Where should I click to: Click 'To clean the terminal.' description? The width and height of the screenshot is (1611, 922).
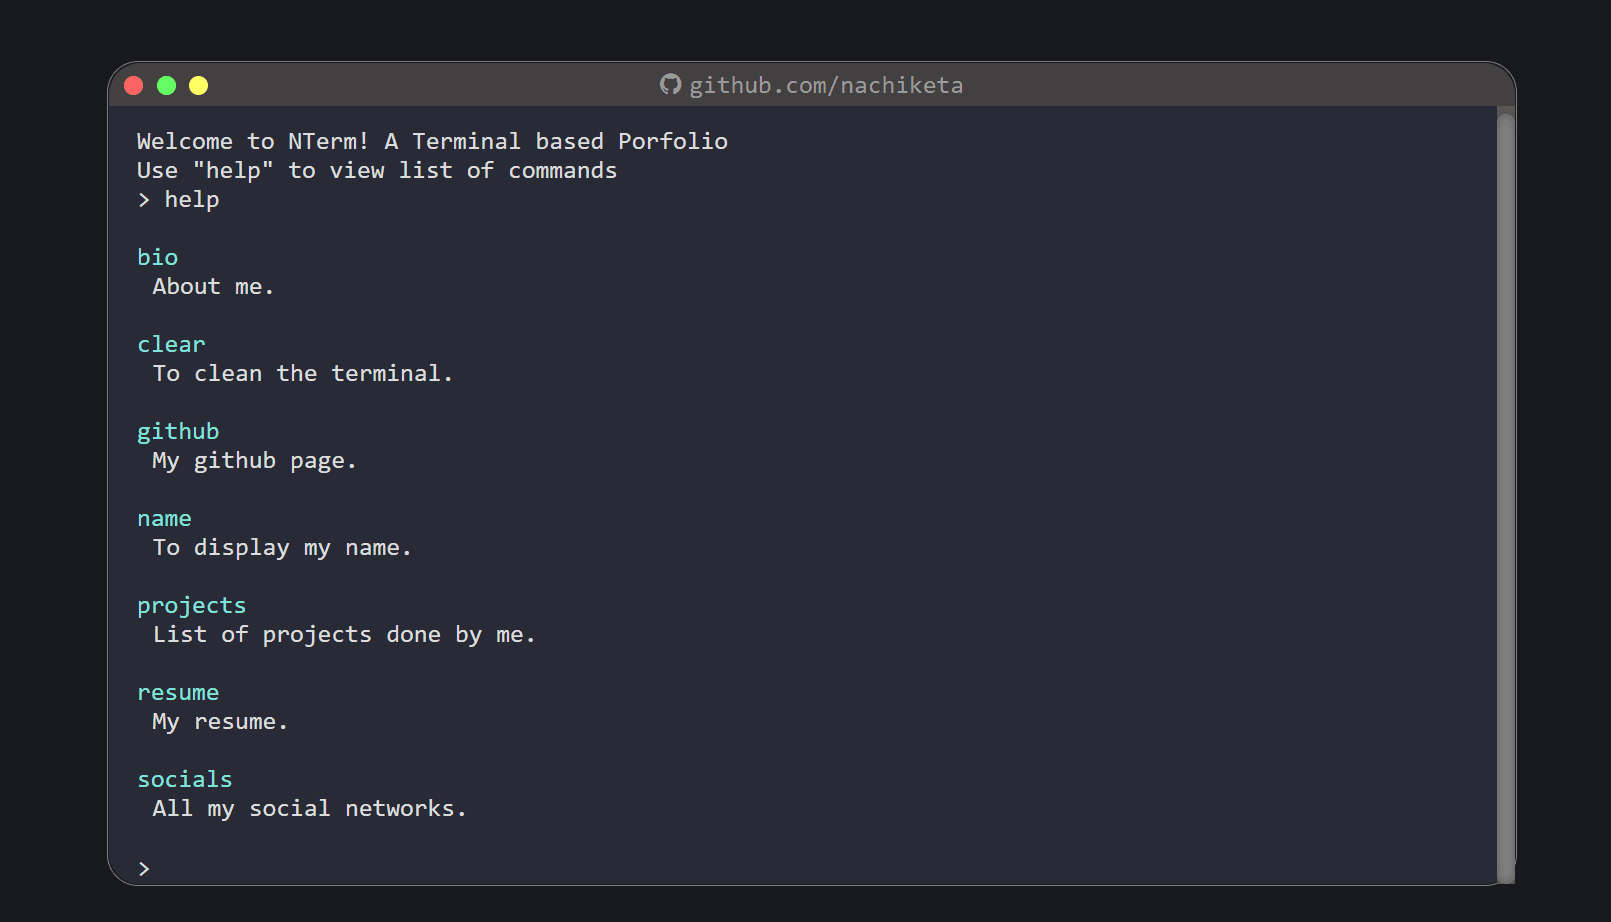coord(303,373)
